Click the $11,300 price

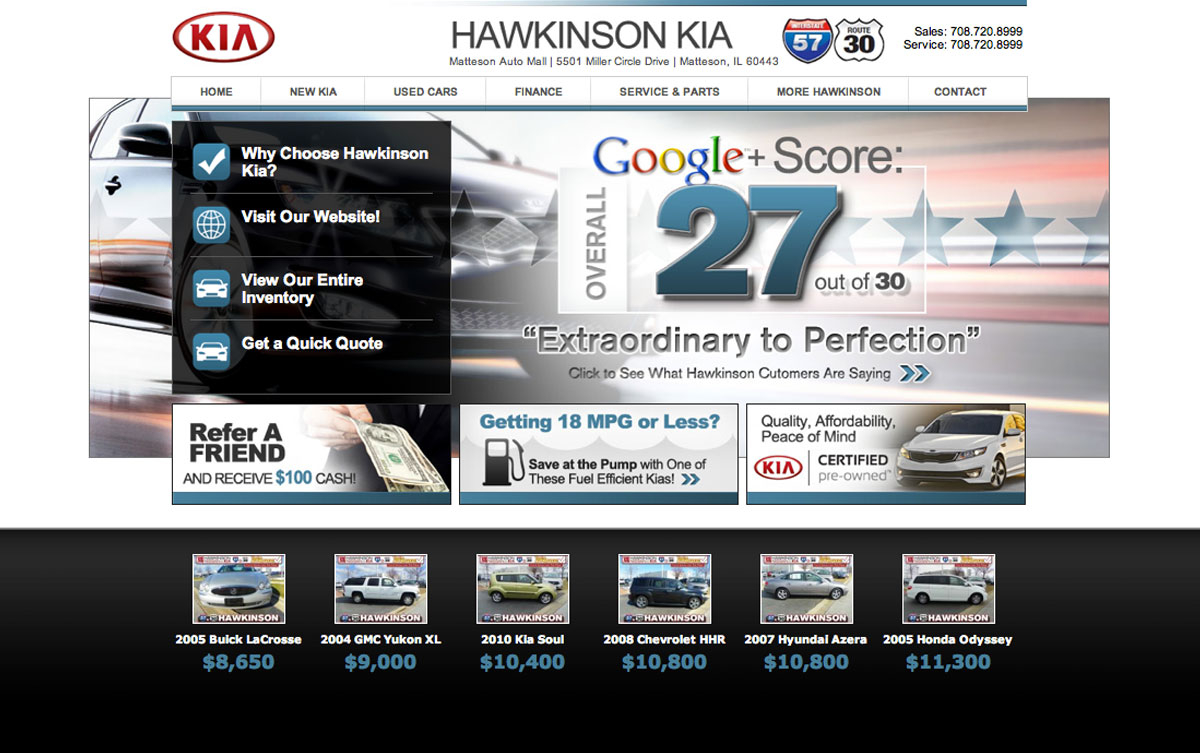tap(948, 662)
